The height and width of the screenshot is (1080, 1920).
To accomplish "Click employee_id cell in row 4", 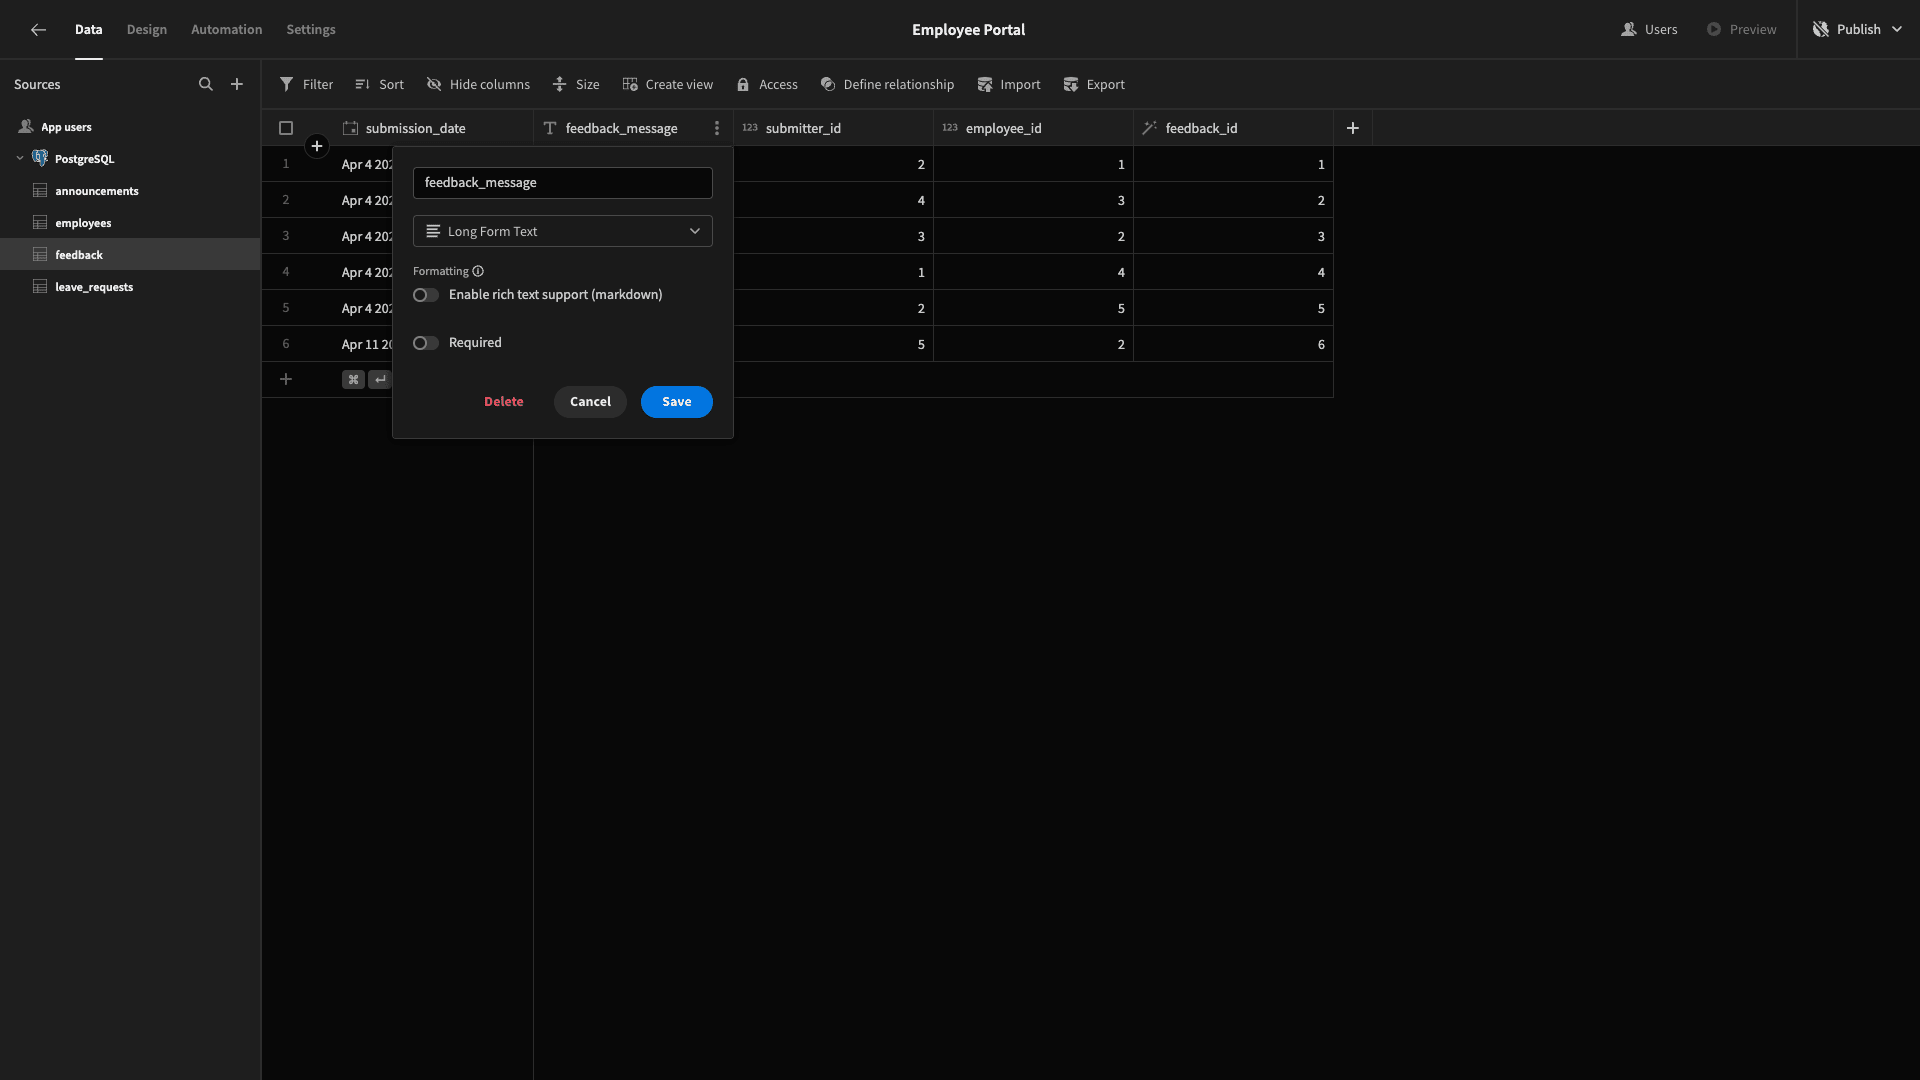I will click(1033, 272).
